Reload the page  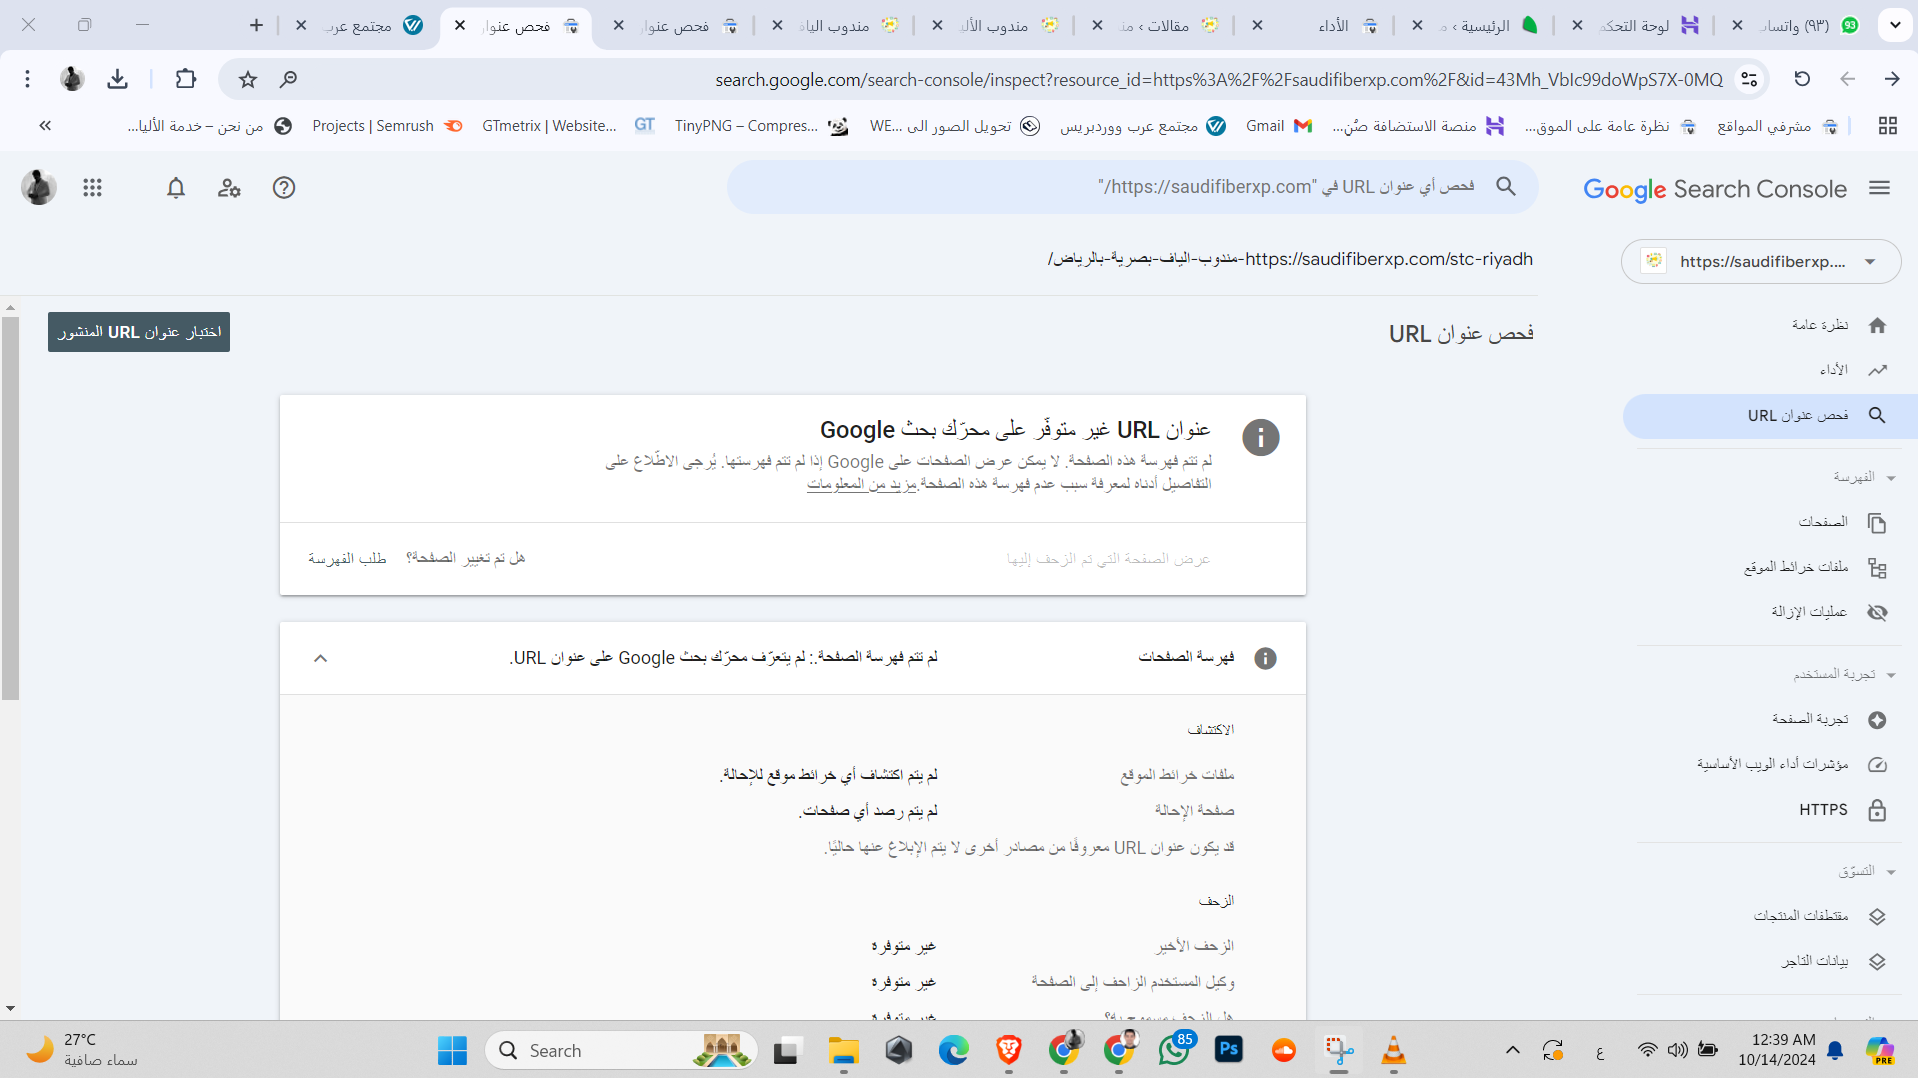[1802, 79]
